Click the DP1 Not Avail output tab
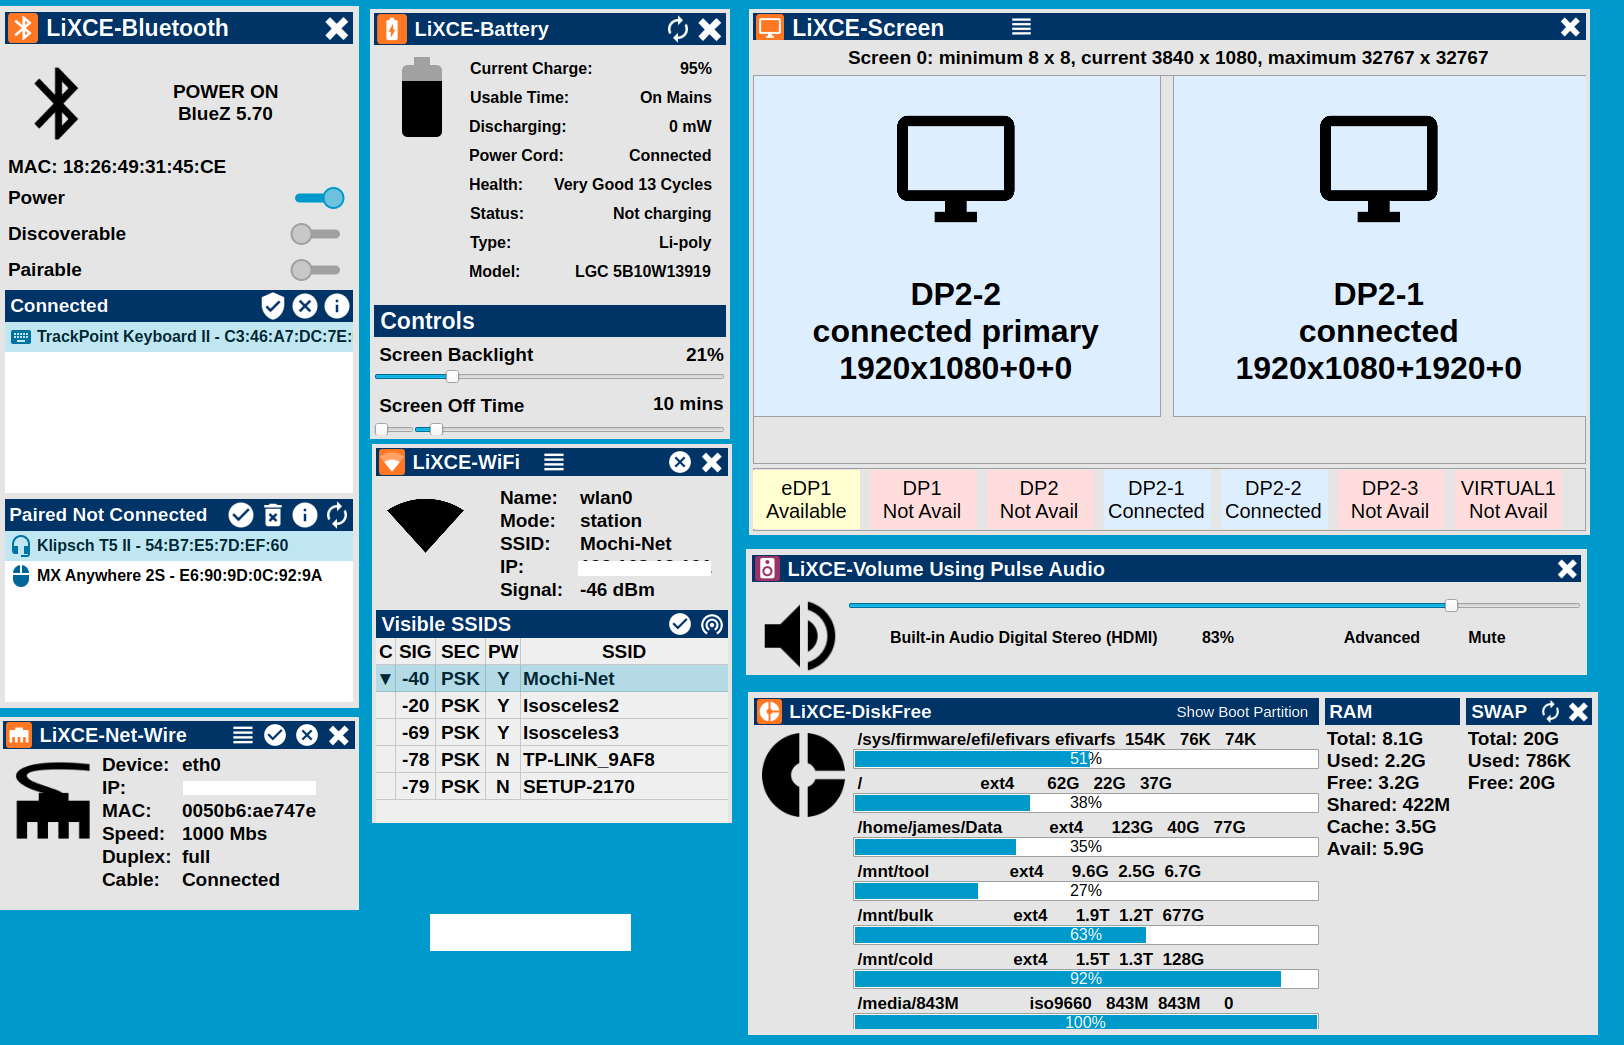 coord(922,500)
